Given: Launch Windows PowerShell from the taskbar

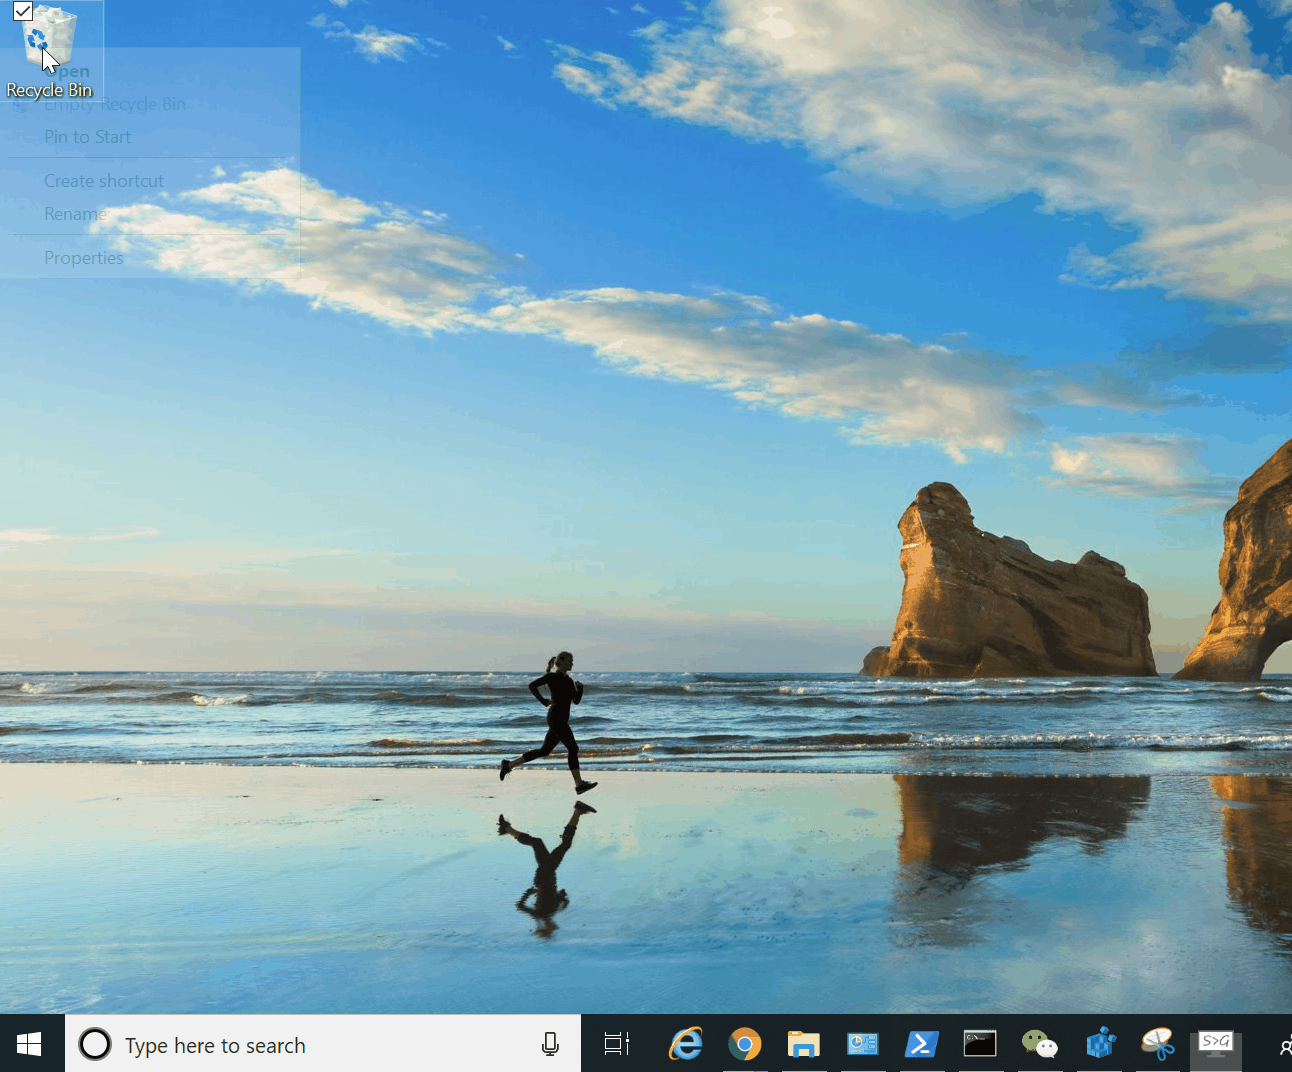Looking at the screenshot, I should pos(921,1044).
